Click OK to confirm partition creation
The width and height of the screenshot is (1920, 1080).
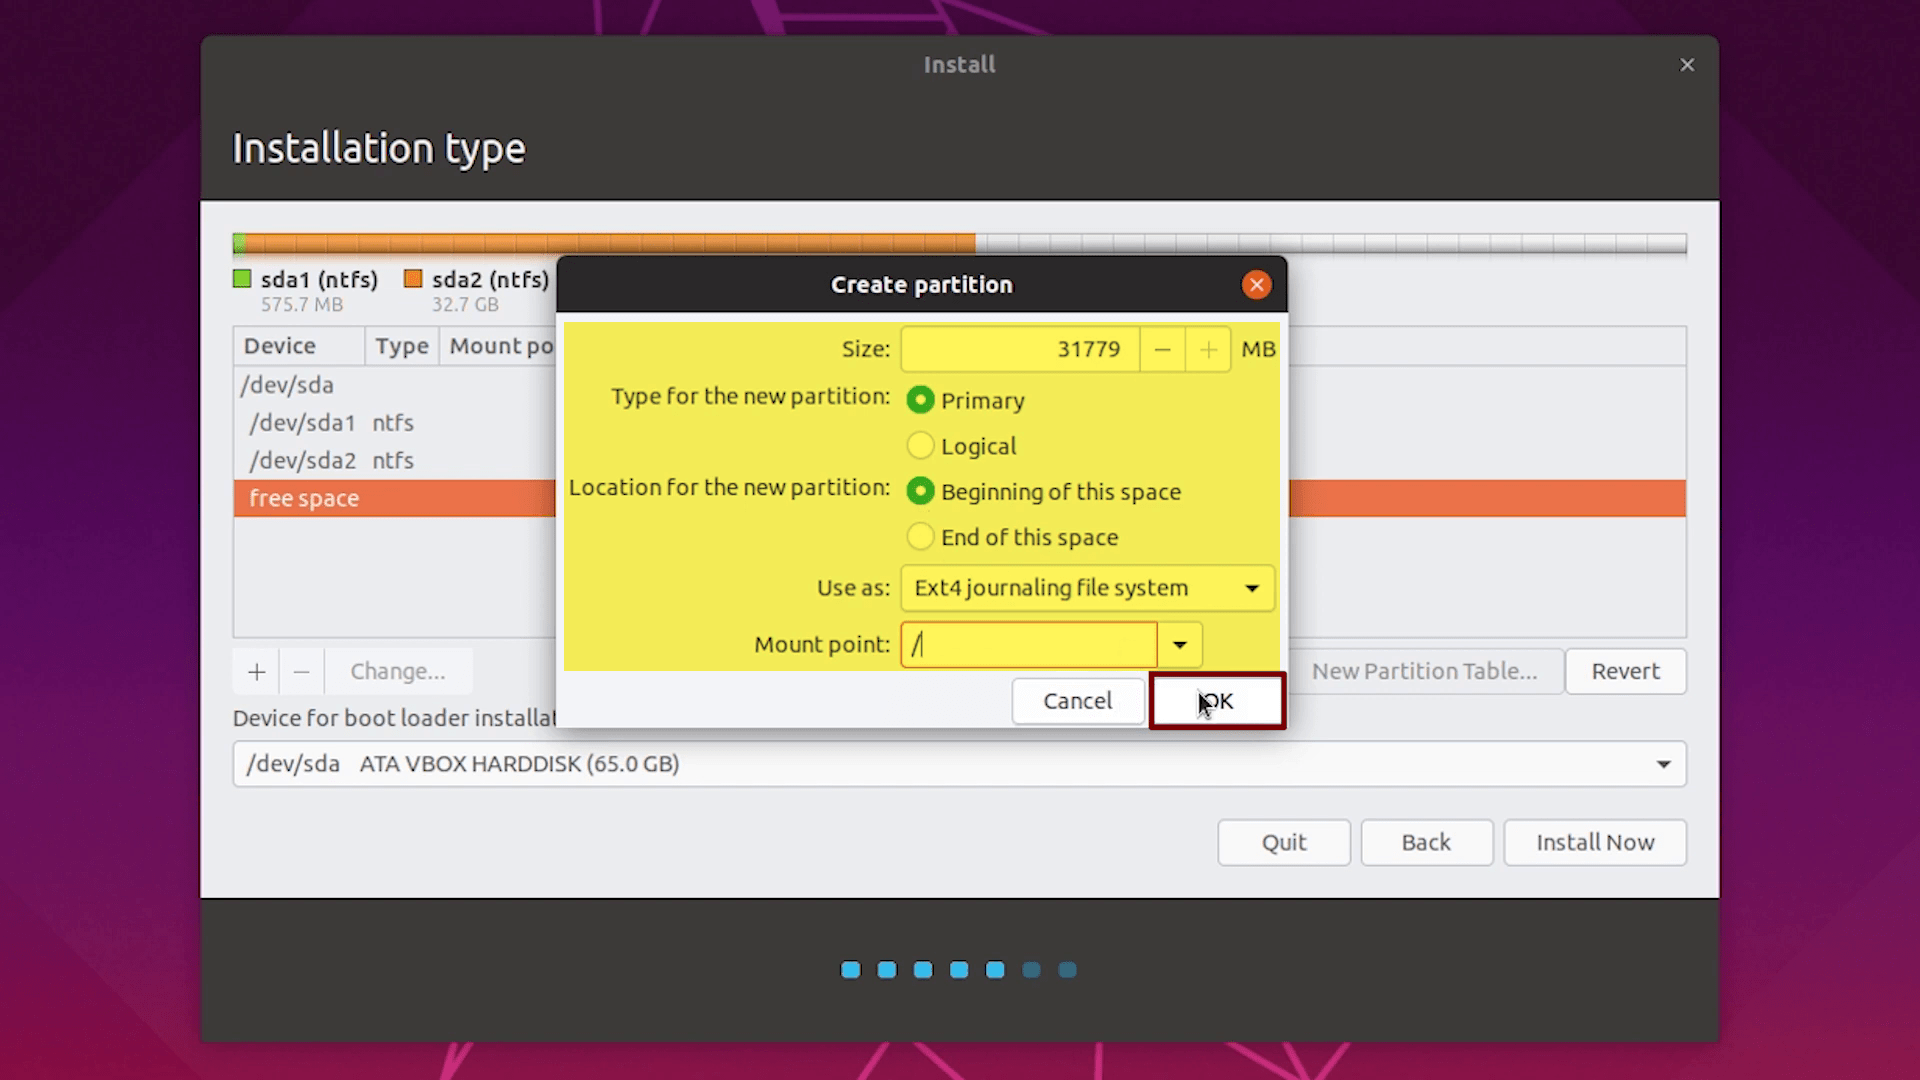pos(1215,699)
